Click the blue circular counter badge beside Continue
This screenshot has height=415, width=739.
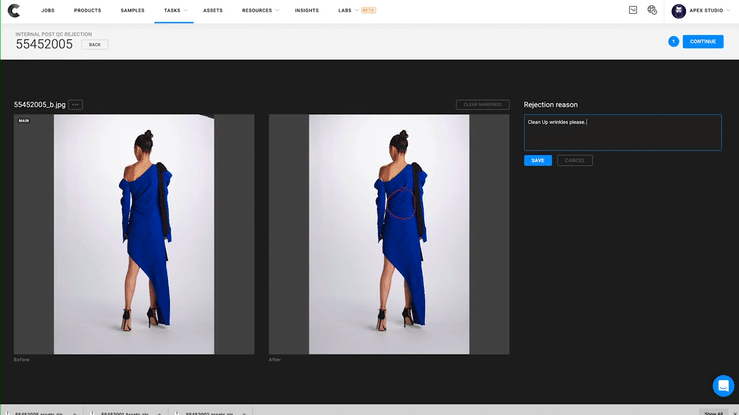coord(673,41)
